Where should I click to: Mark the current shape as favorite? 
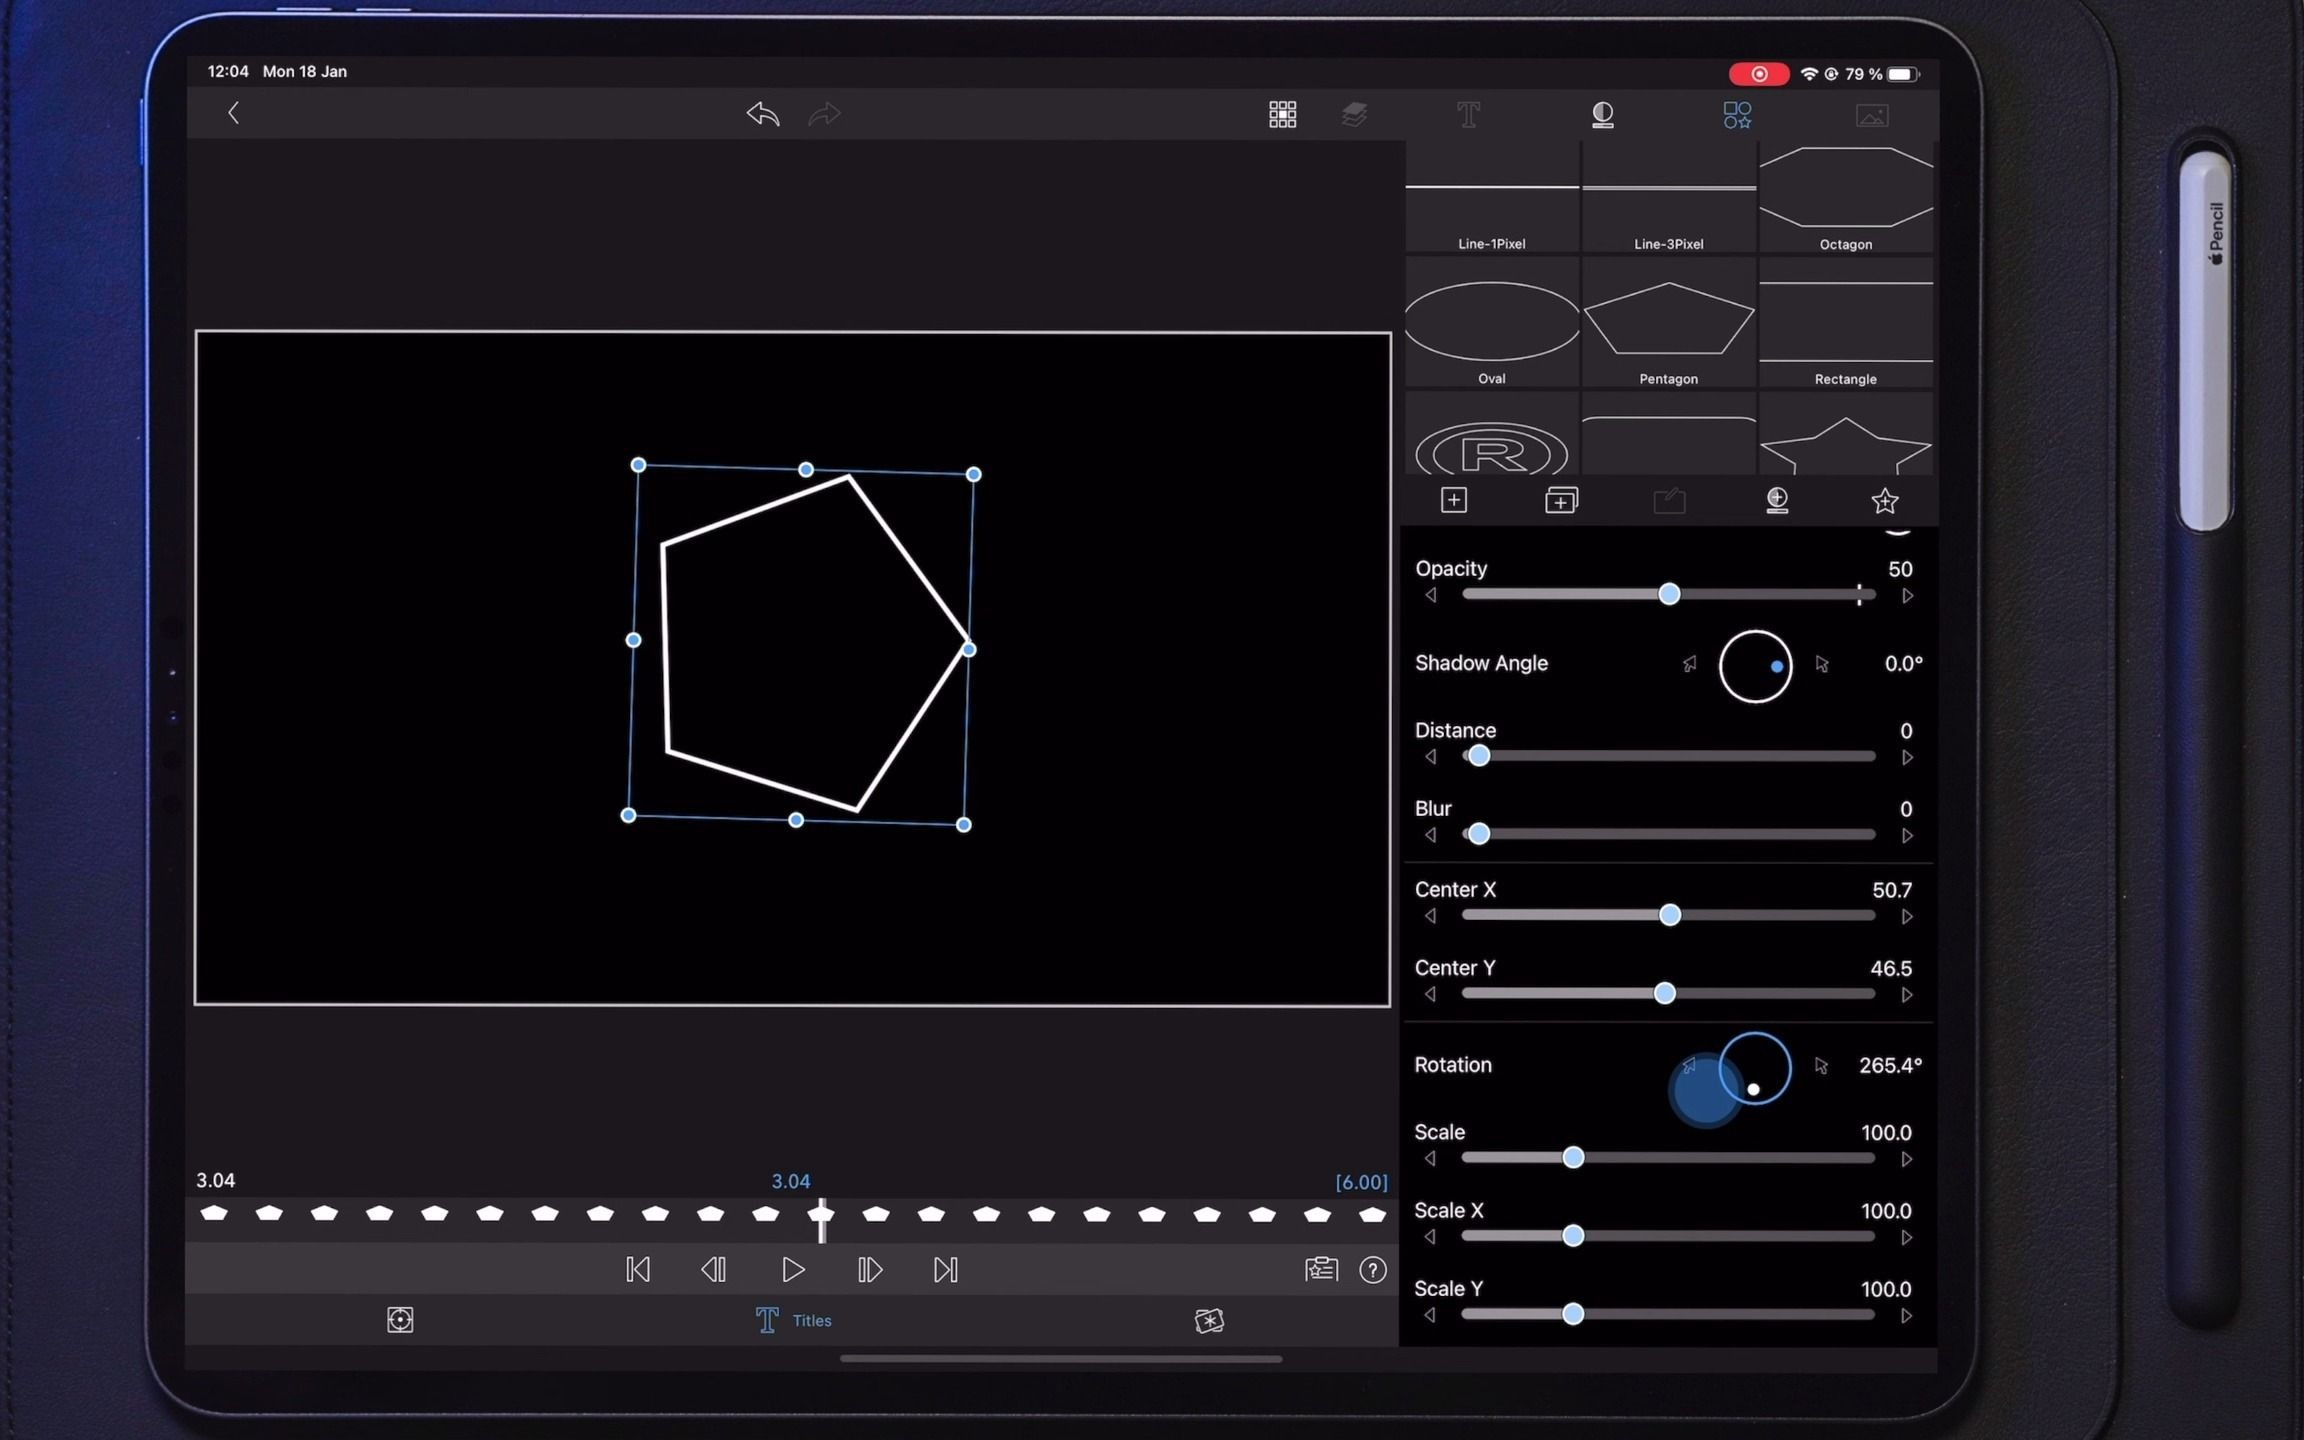(1884, 501)
